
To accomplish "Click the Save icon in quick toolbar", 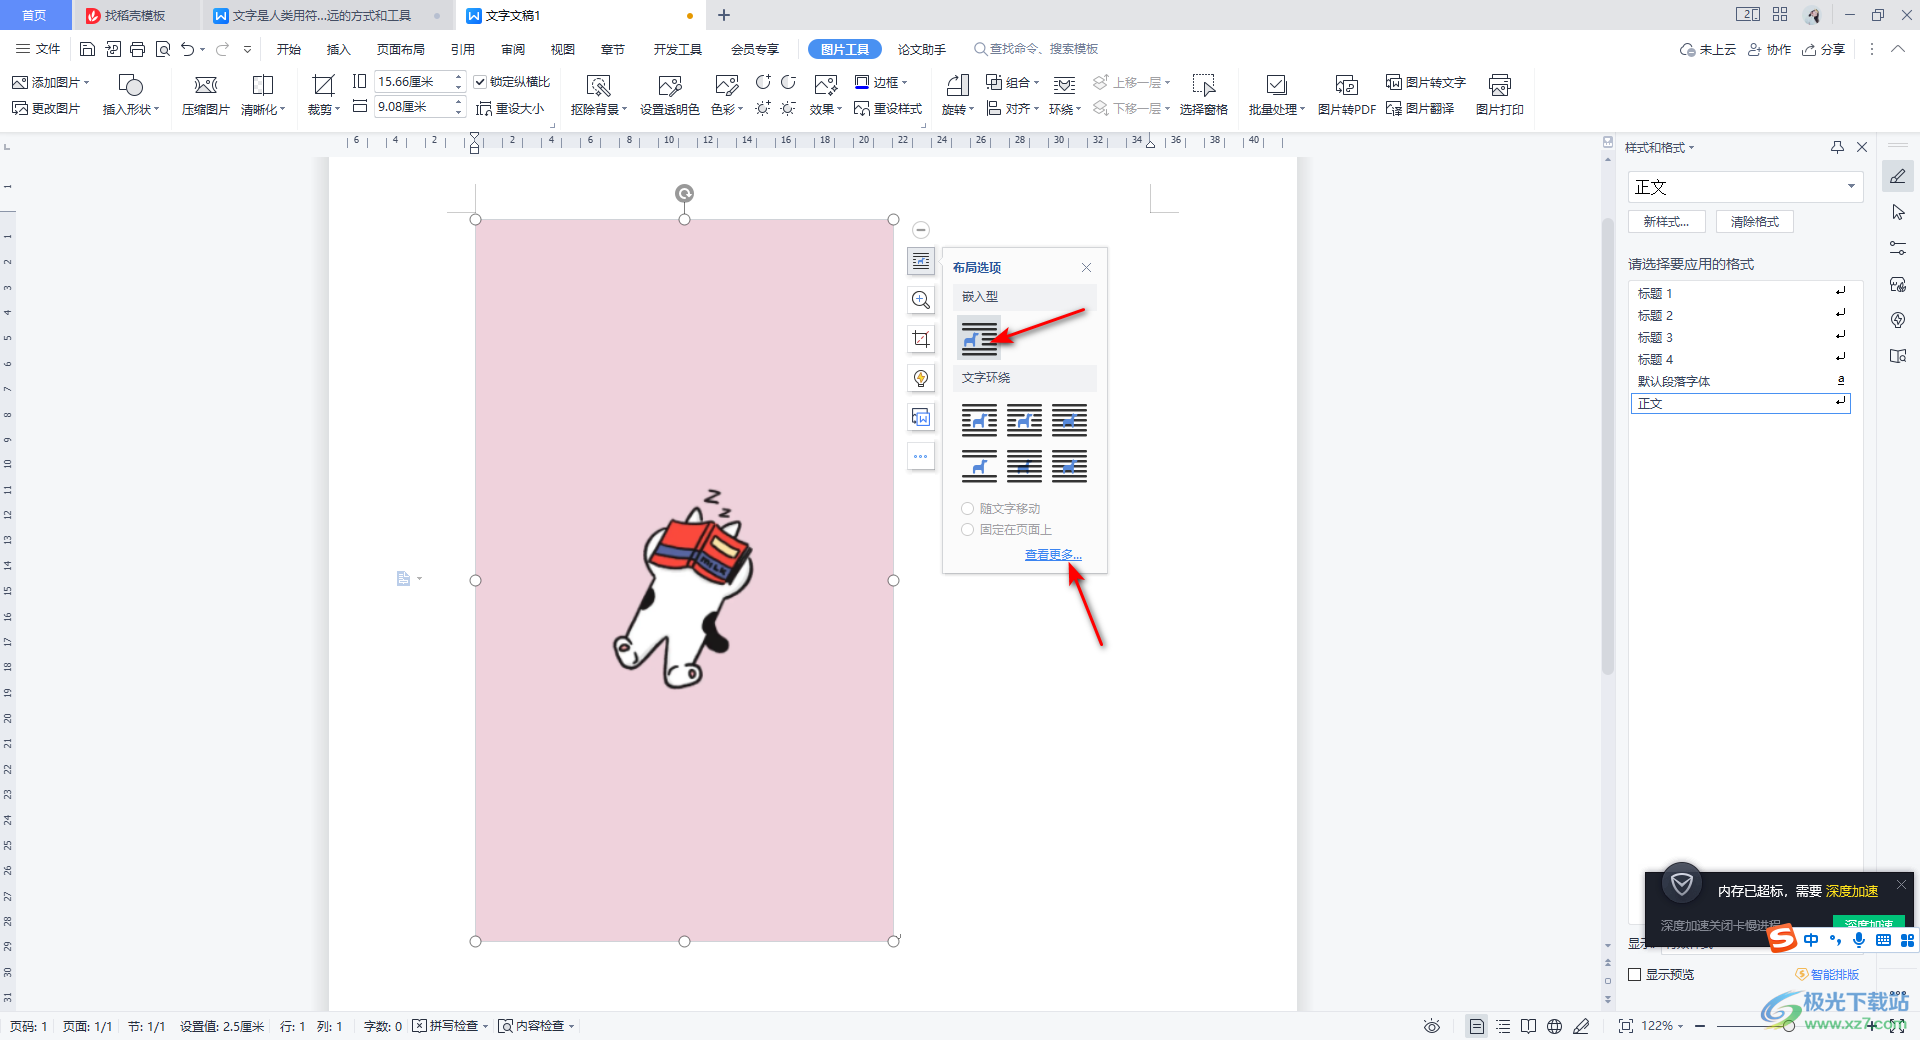I will click(87, 49).
